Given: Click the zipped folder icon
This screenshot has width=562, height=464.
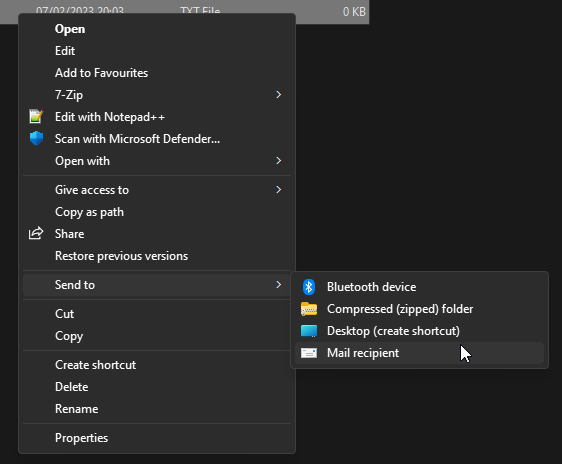Looking at the screenshot, I should tap(309, 309).
